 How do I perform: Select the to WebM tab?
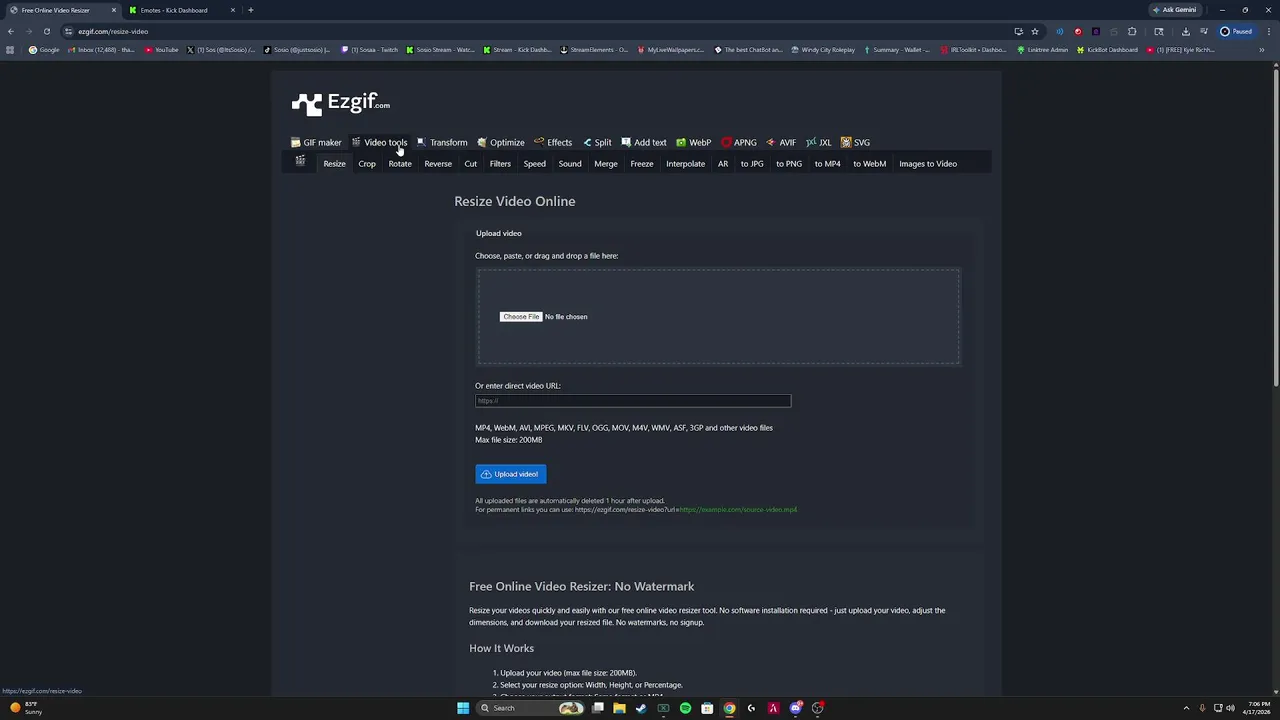pos(870,164)
